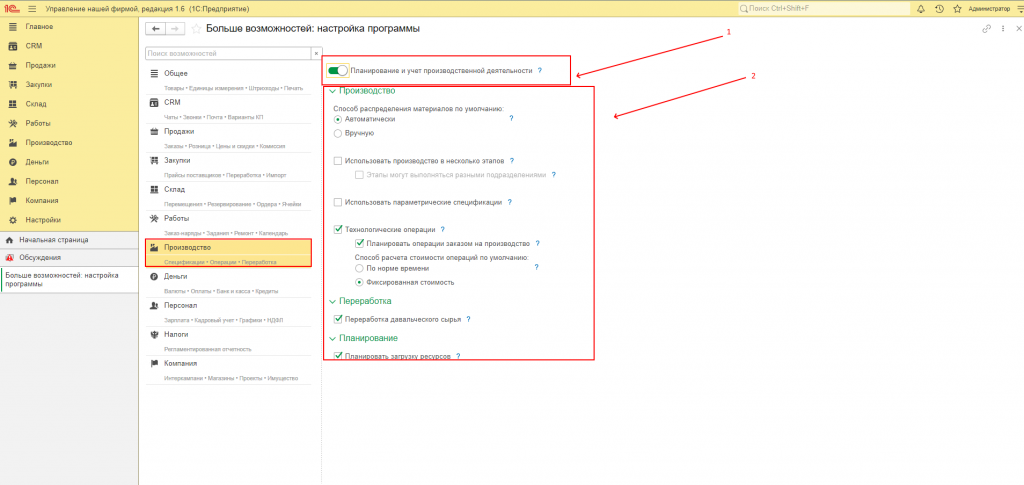Image resolution: width=1024 pixels, height=485 pixels.
Task: Select Вручную radio button
Action: click(x=338, y=133)
